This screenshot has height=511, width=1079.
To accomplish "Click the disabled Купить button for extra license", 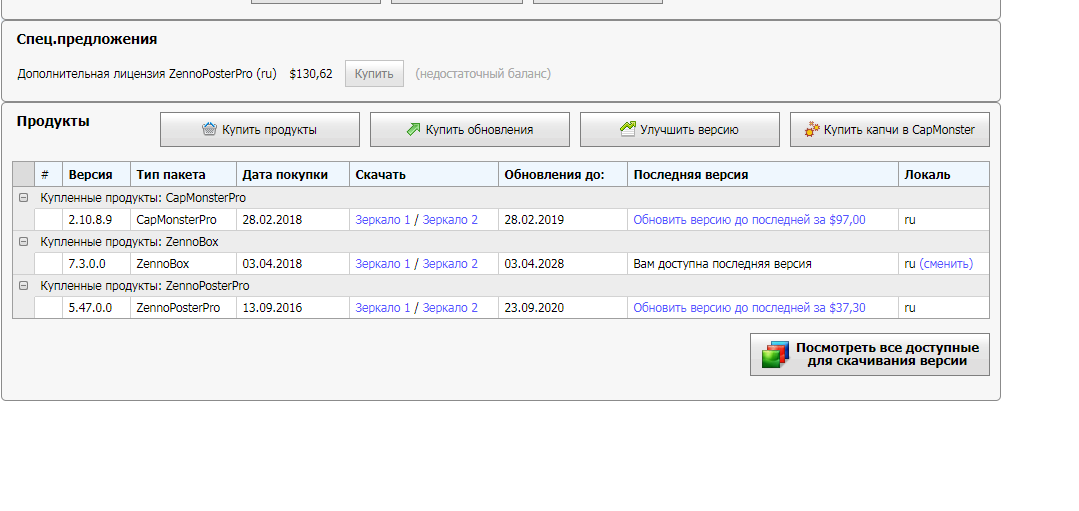I will click(374, 74).
